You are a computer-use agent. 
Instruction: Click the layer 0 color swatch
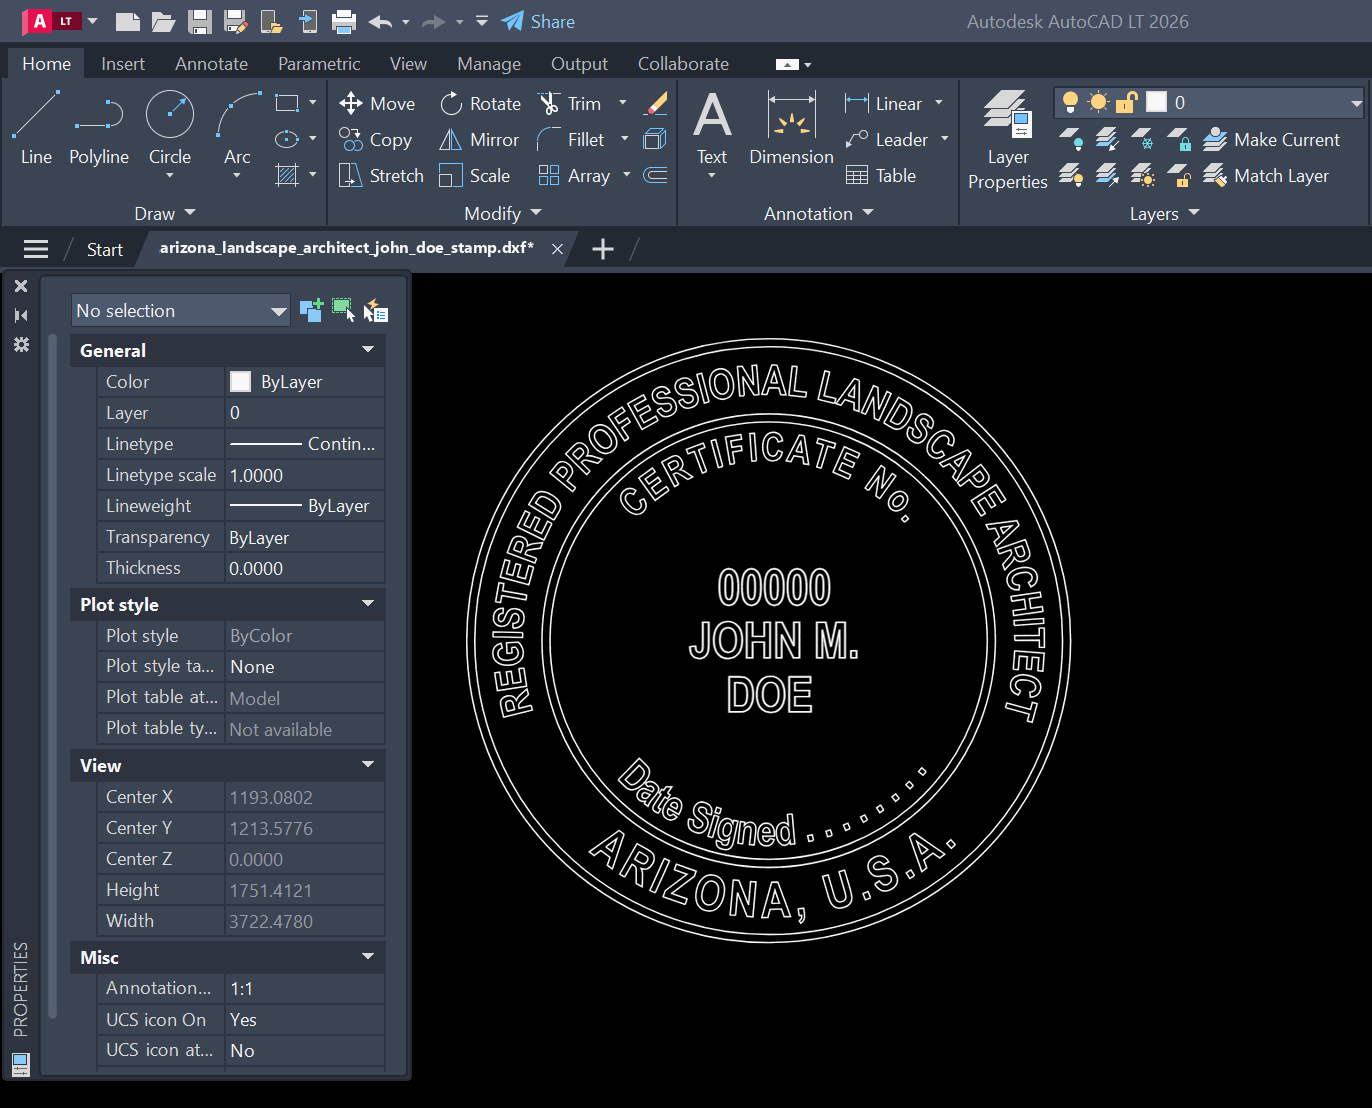tap(1156, 102)
